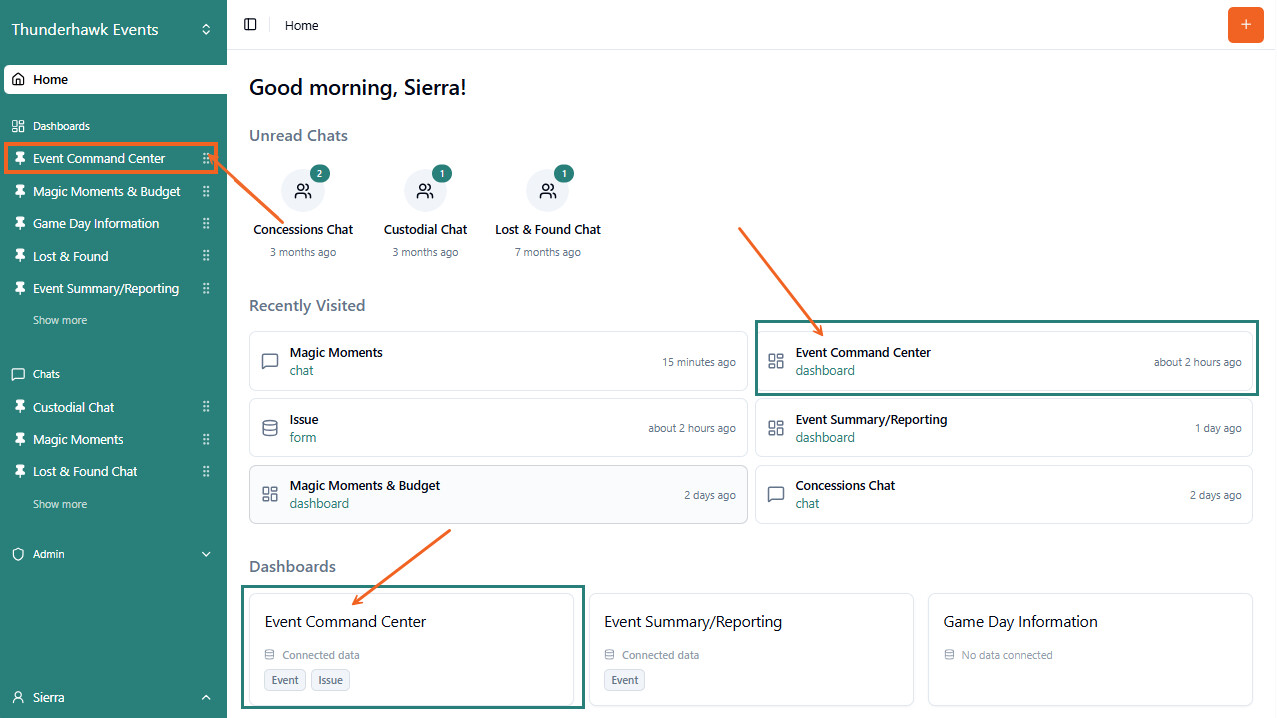The height and width of the screenshot is (718, 1277).
Task: Click "15 minutes ago" timestamp
Action: (698, 362)
